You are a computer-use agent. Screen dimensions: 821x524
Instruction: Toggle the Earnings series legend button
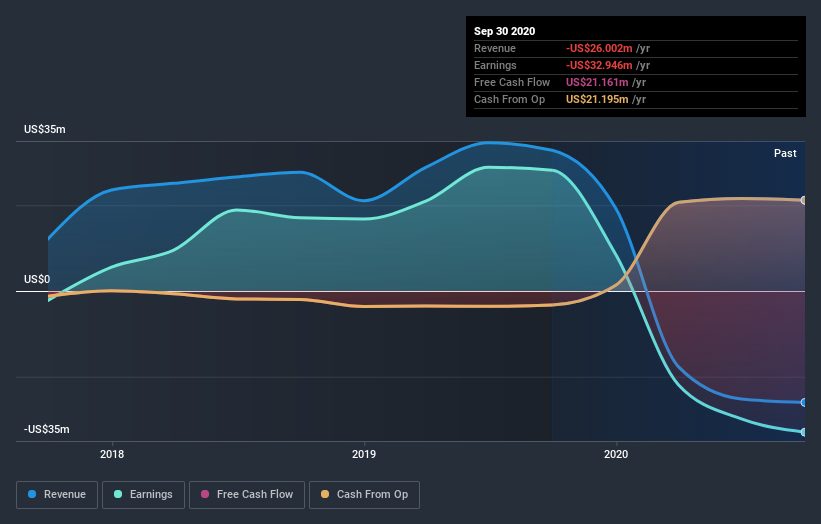click(x=143, y=495)
